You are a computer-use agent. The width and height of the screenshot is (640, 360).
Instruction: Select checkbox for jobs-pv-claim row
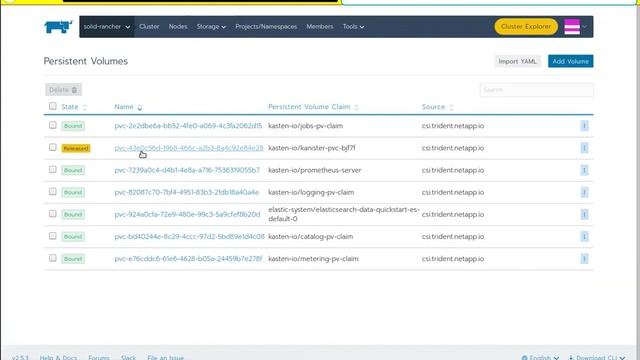pyautogui.click(x=53, y=125)
